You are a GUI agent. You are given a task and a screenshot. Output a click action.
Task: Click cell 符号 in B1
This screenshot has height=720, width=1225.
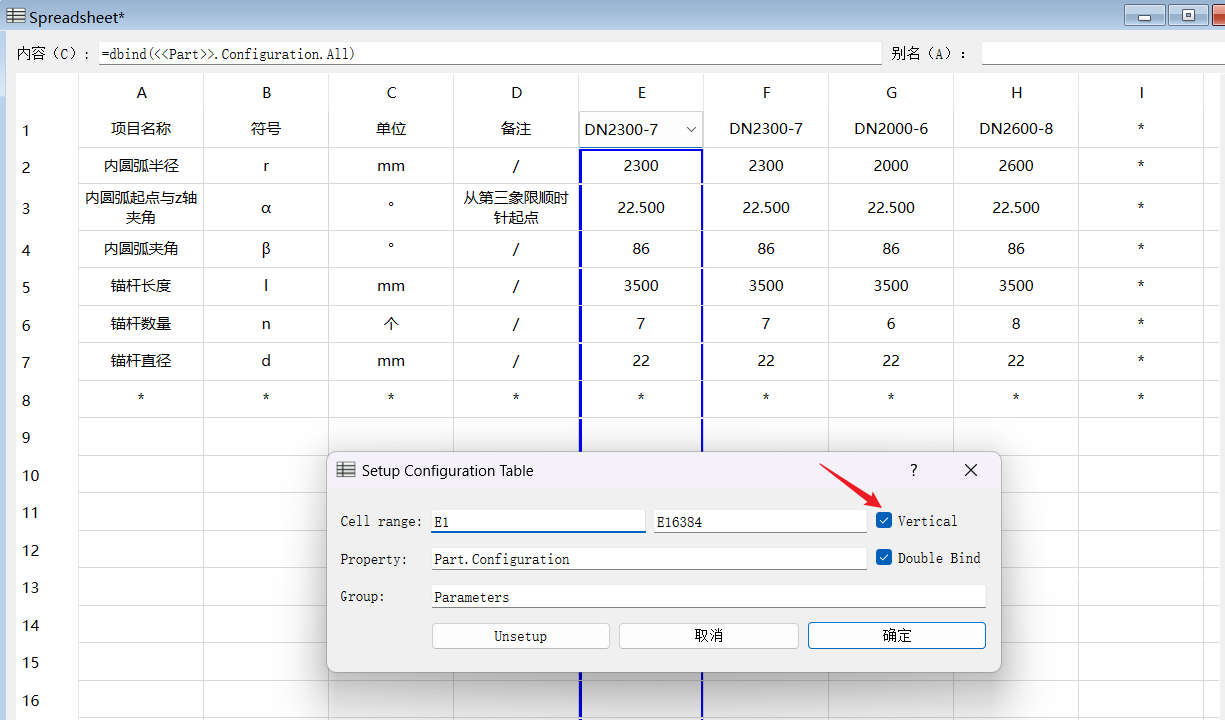pos(266,129)
